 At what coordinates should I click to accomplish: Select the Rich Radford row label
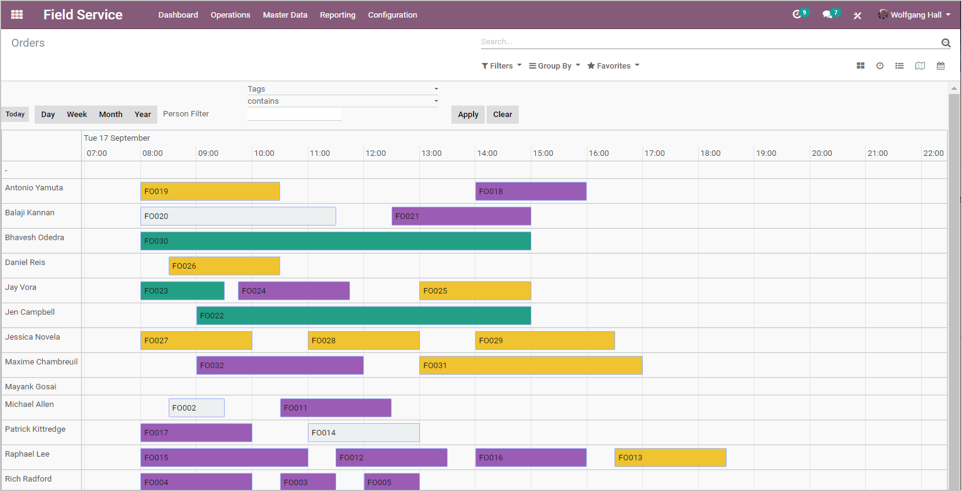pos(28,479)
